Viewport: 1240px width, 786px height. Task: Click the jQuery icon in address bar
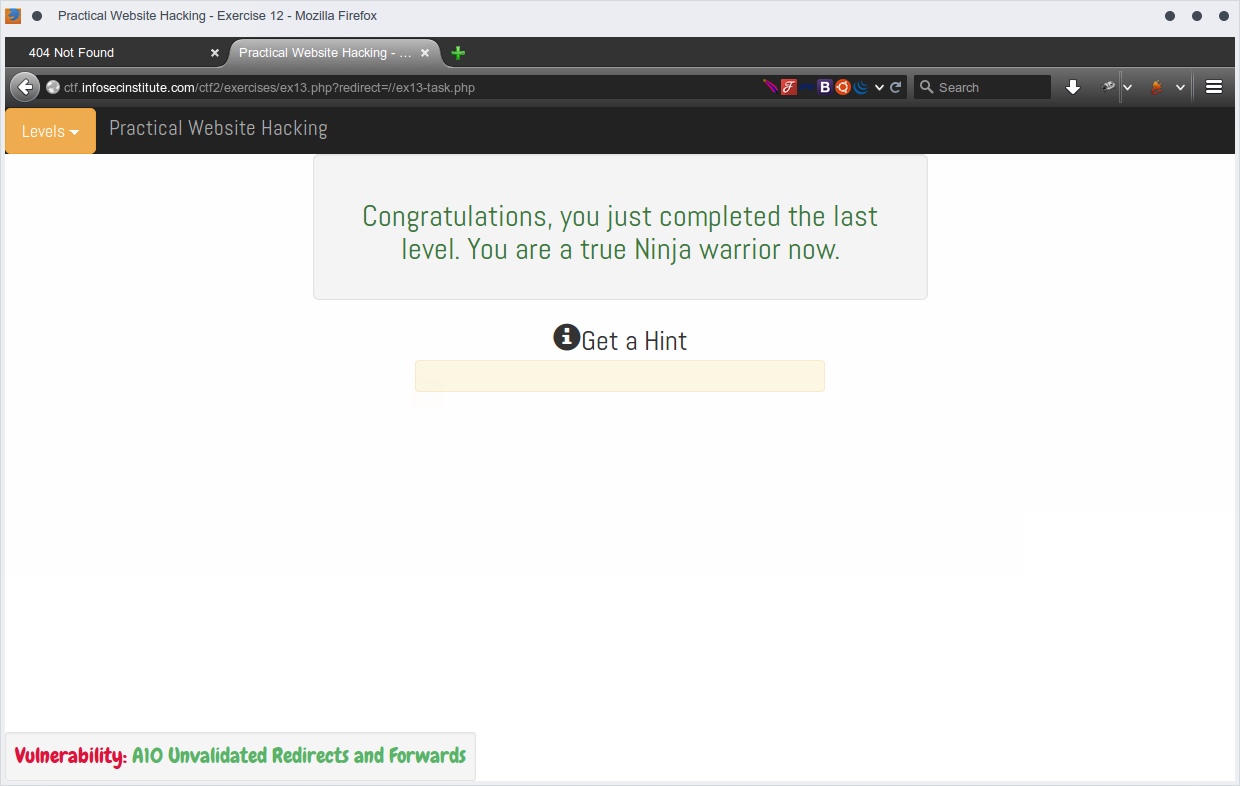(x=861, y=87)
